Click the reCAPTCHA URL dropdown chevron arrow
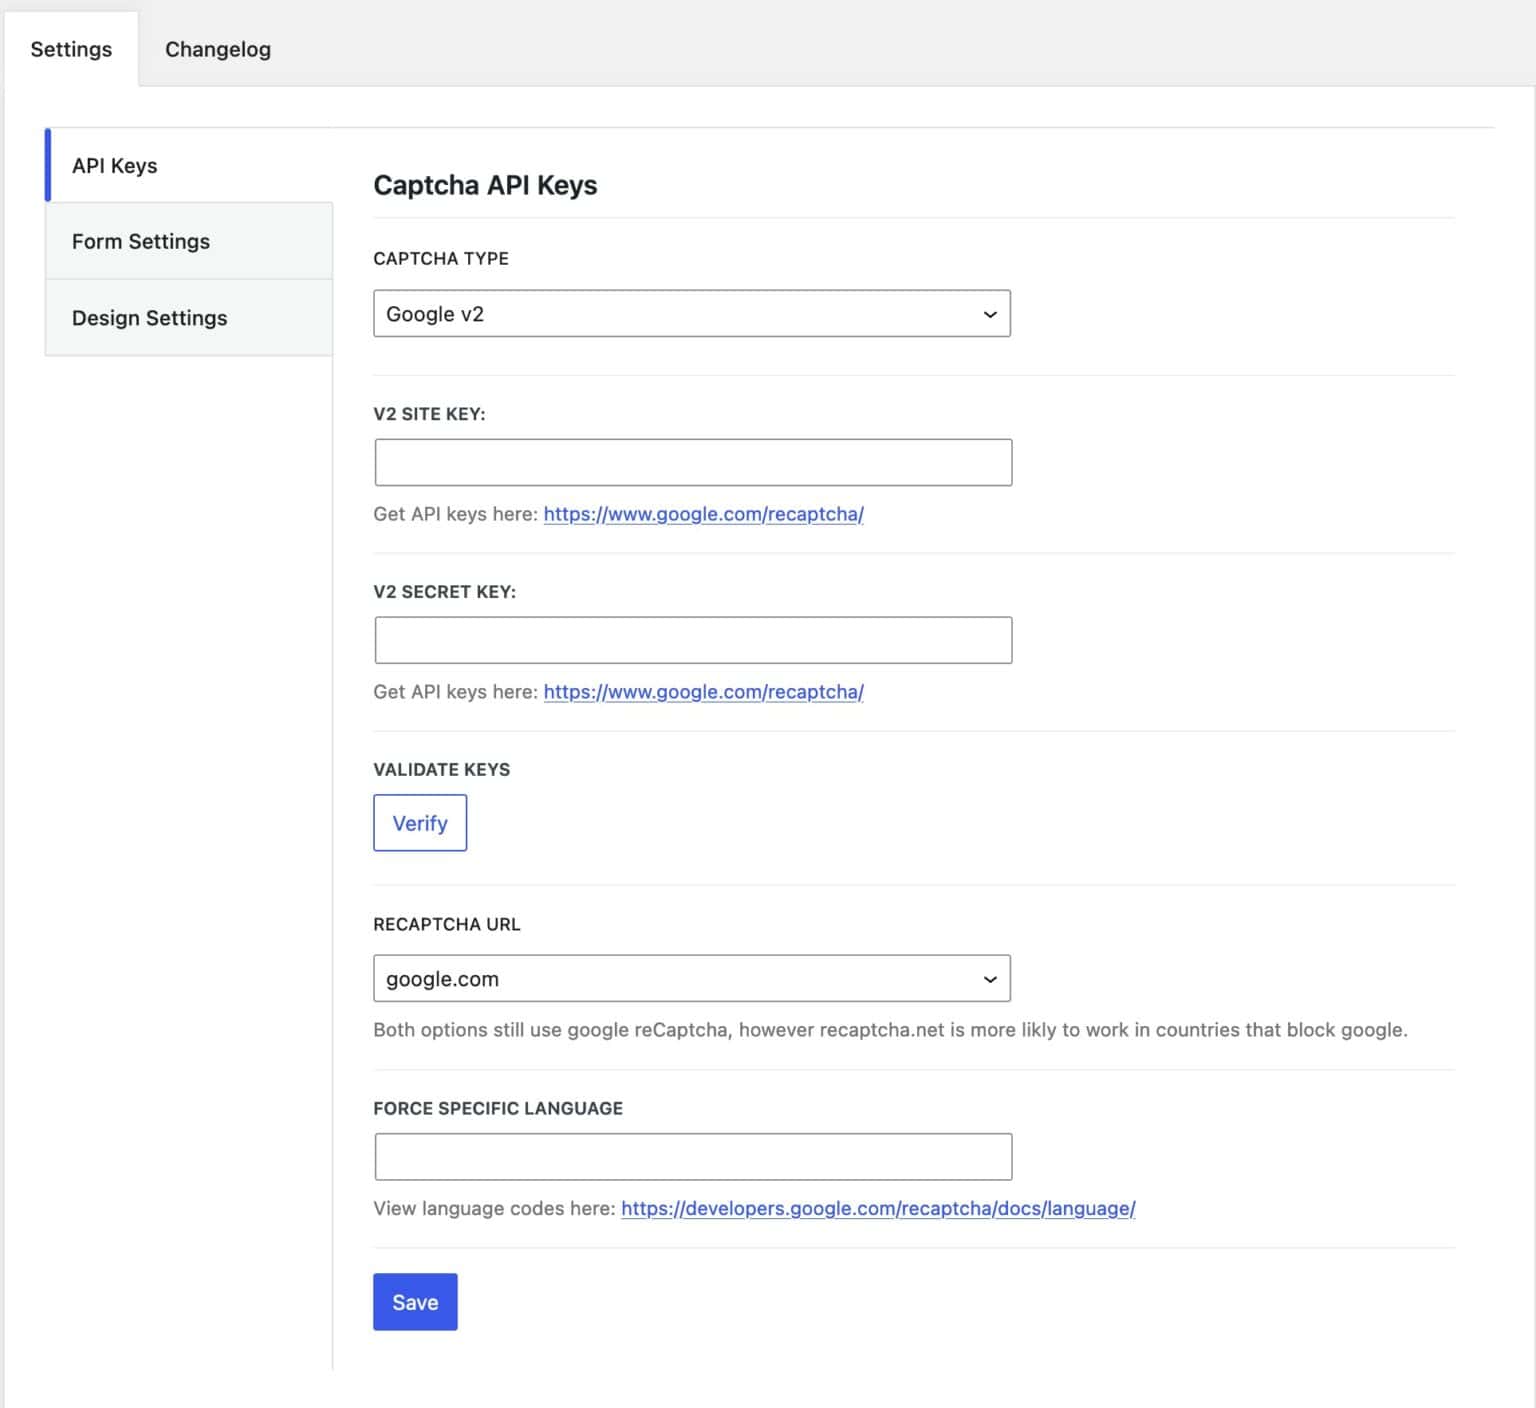The image size is (1536, 1408). [x=989, y=979]
